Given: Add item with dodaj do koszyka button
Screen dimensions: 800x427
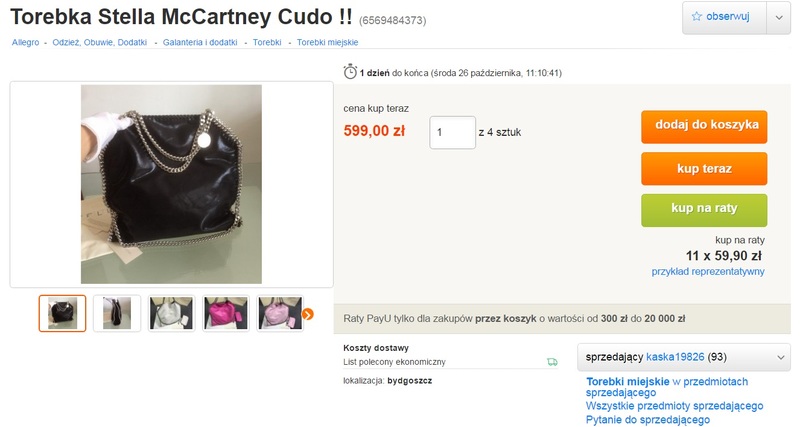Looking at the screenshot, I should click(704, 127).
